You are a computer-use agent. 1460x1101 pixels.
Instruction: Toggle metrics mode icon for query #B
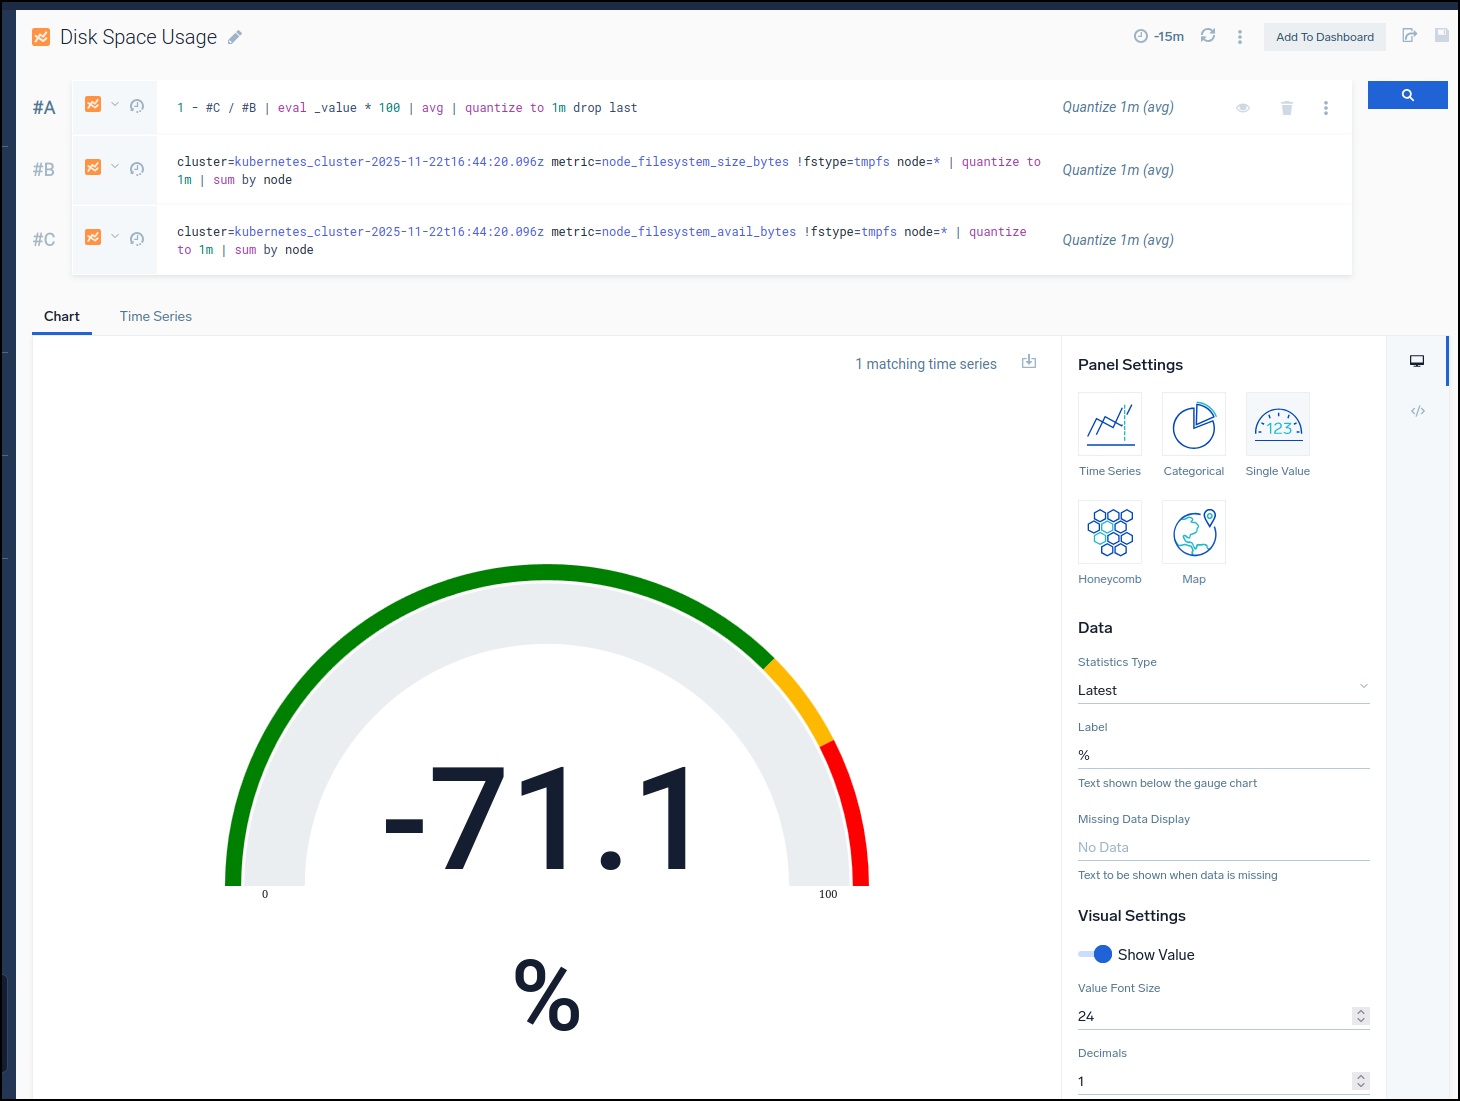[x=93, y=167]
